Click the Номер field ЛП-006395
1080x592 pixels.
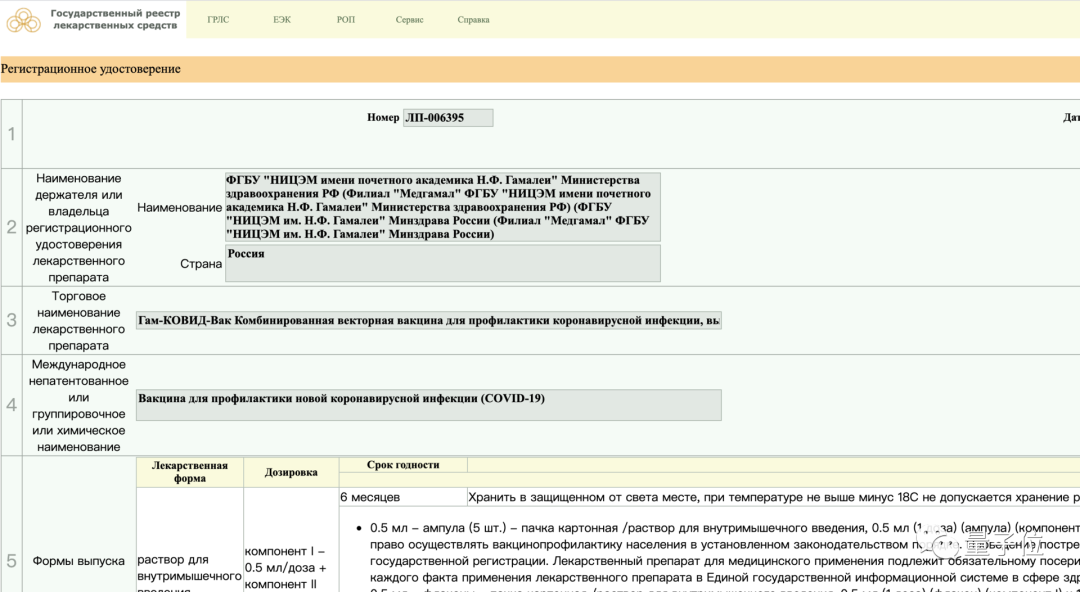click(x=448, y=118)
